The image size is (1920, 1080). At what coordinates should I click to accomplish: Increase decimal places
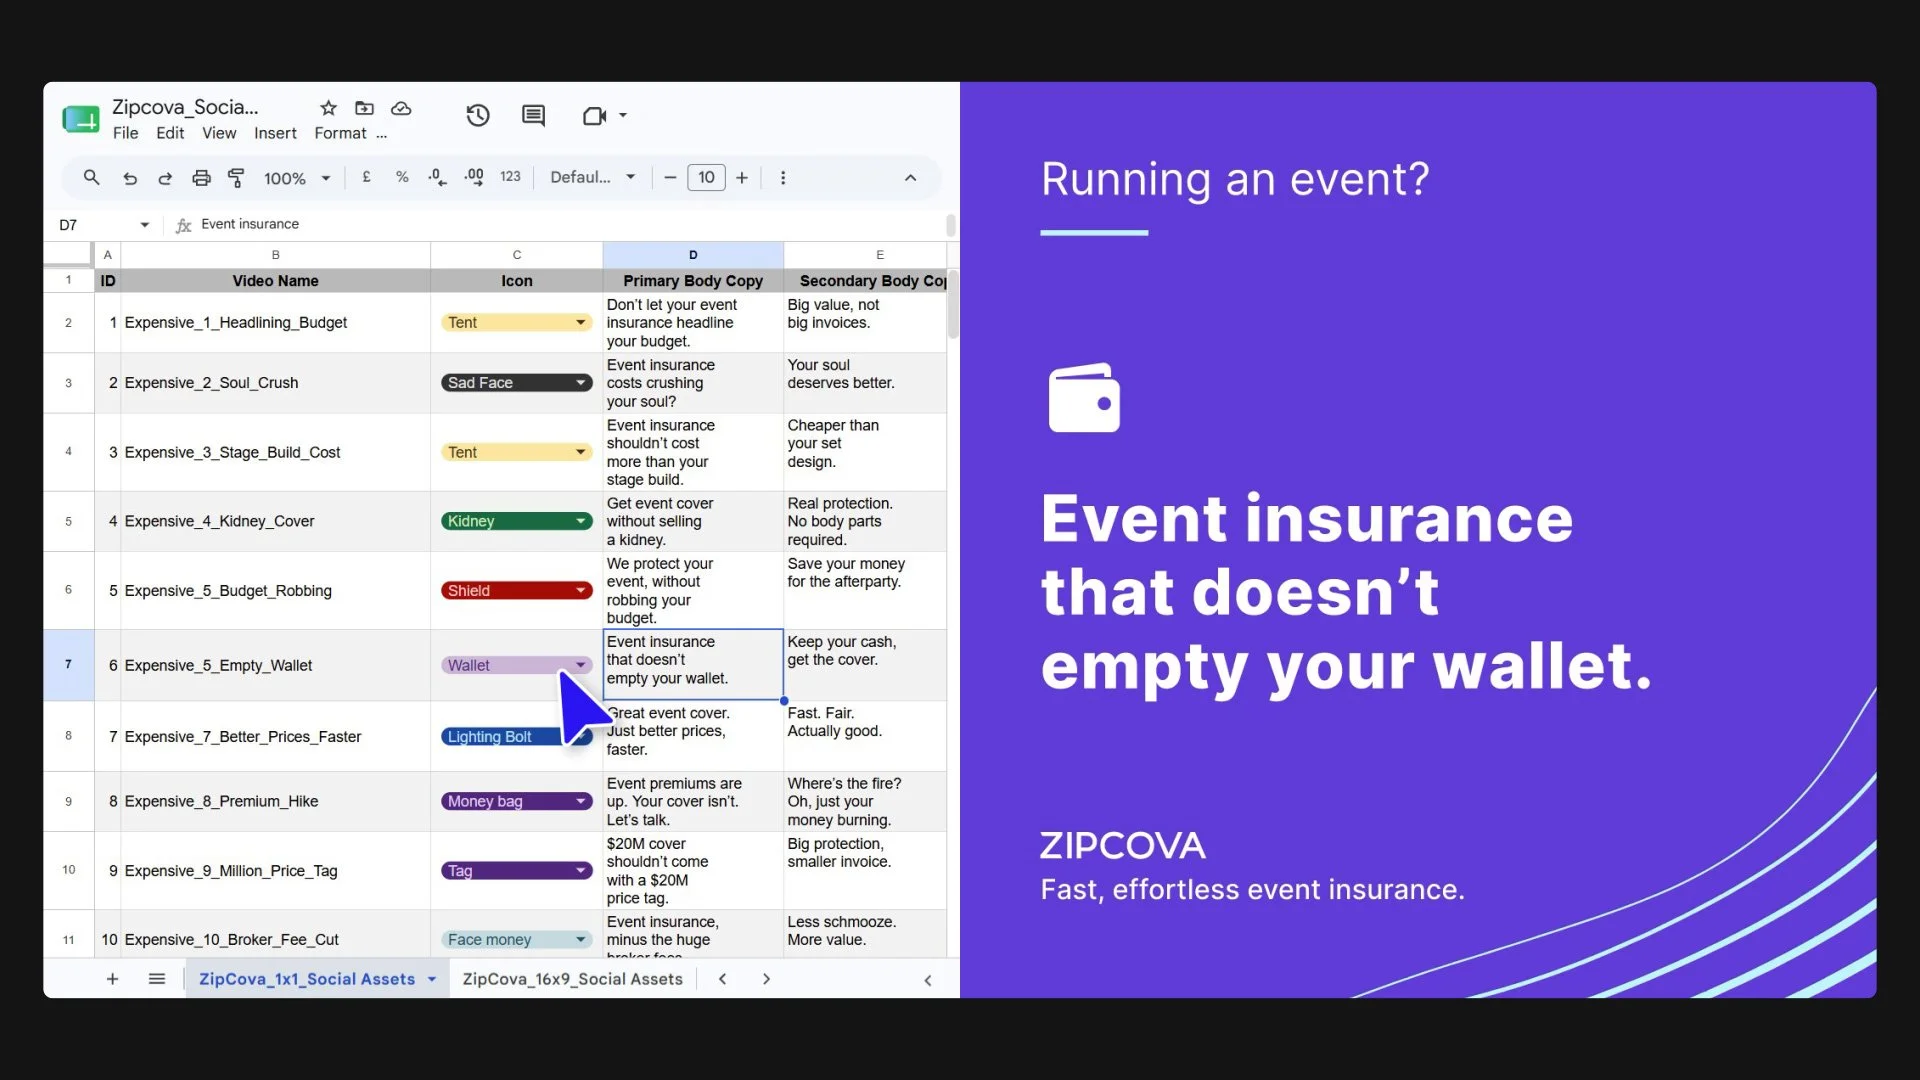coord(474,177)
